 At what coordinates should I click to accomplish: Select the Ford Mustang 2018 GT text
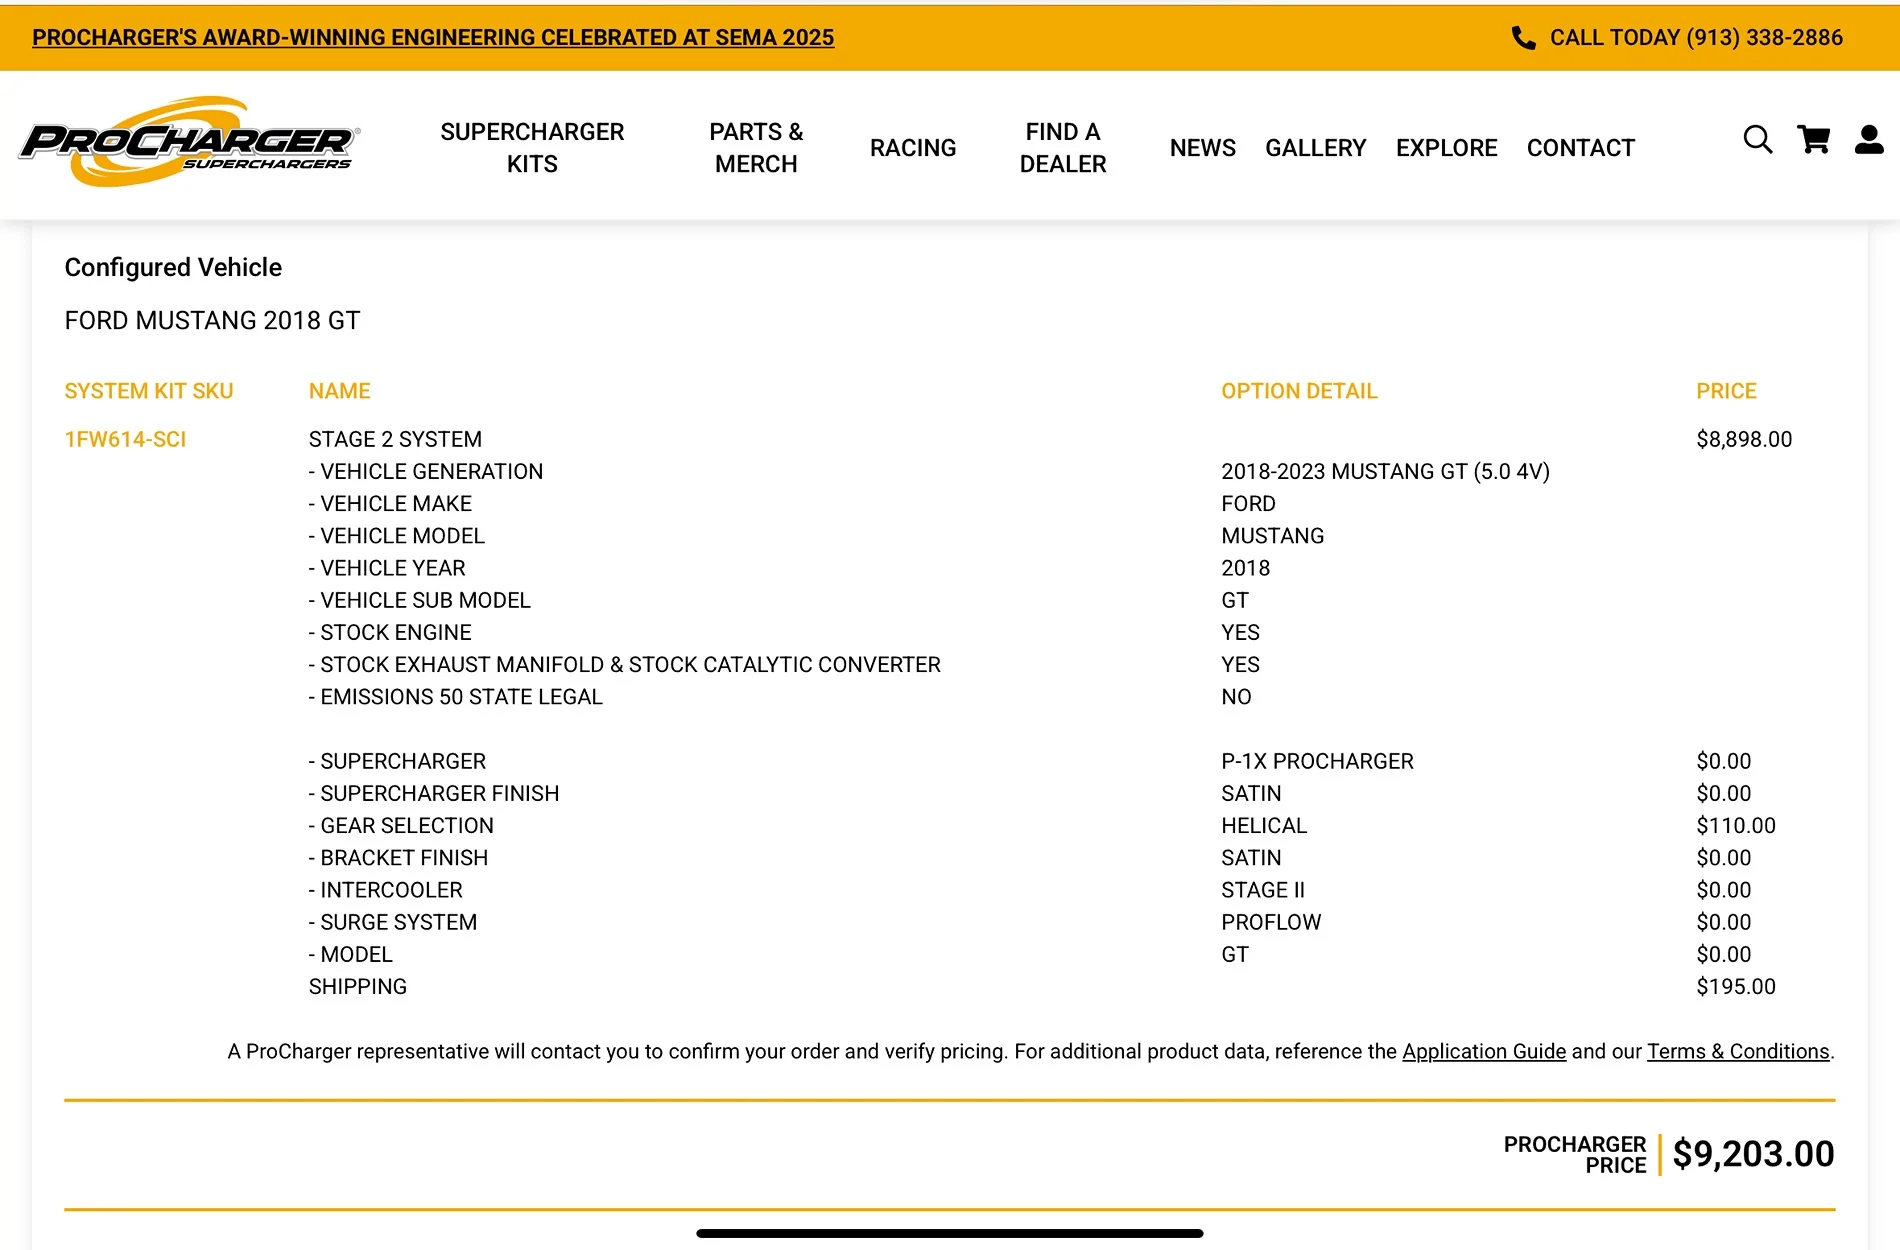coord(212,321)
